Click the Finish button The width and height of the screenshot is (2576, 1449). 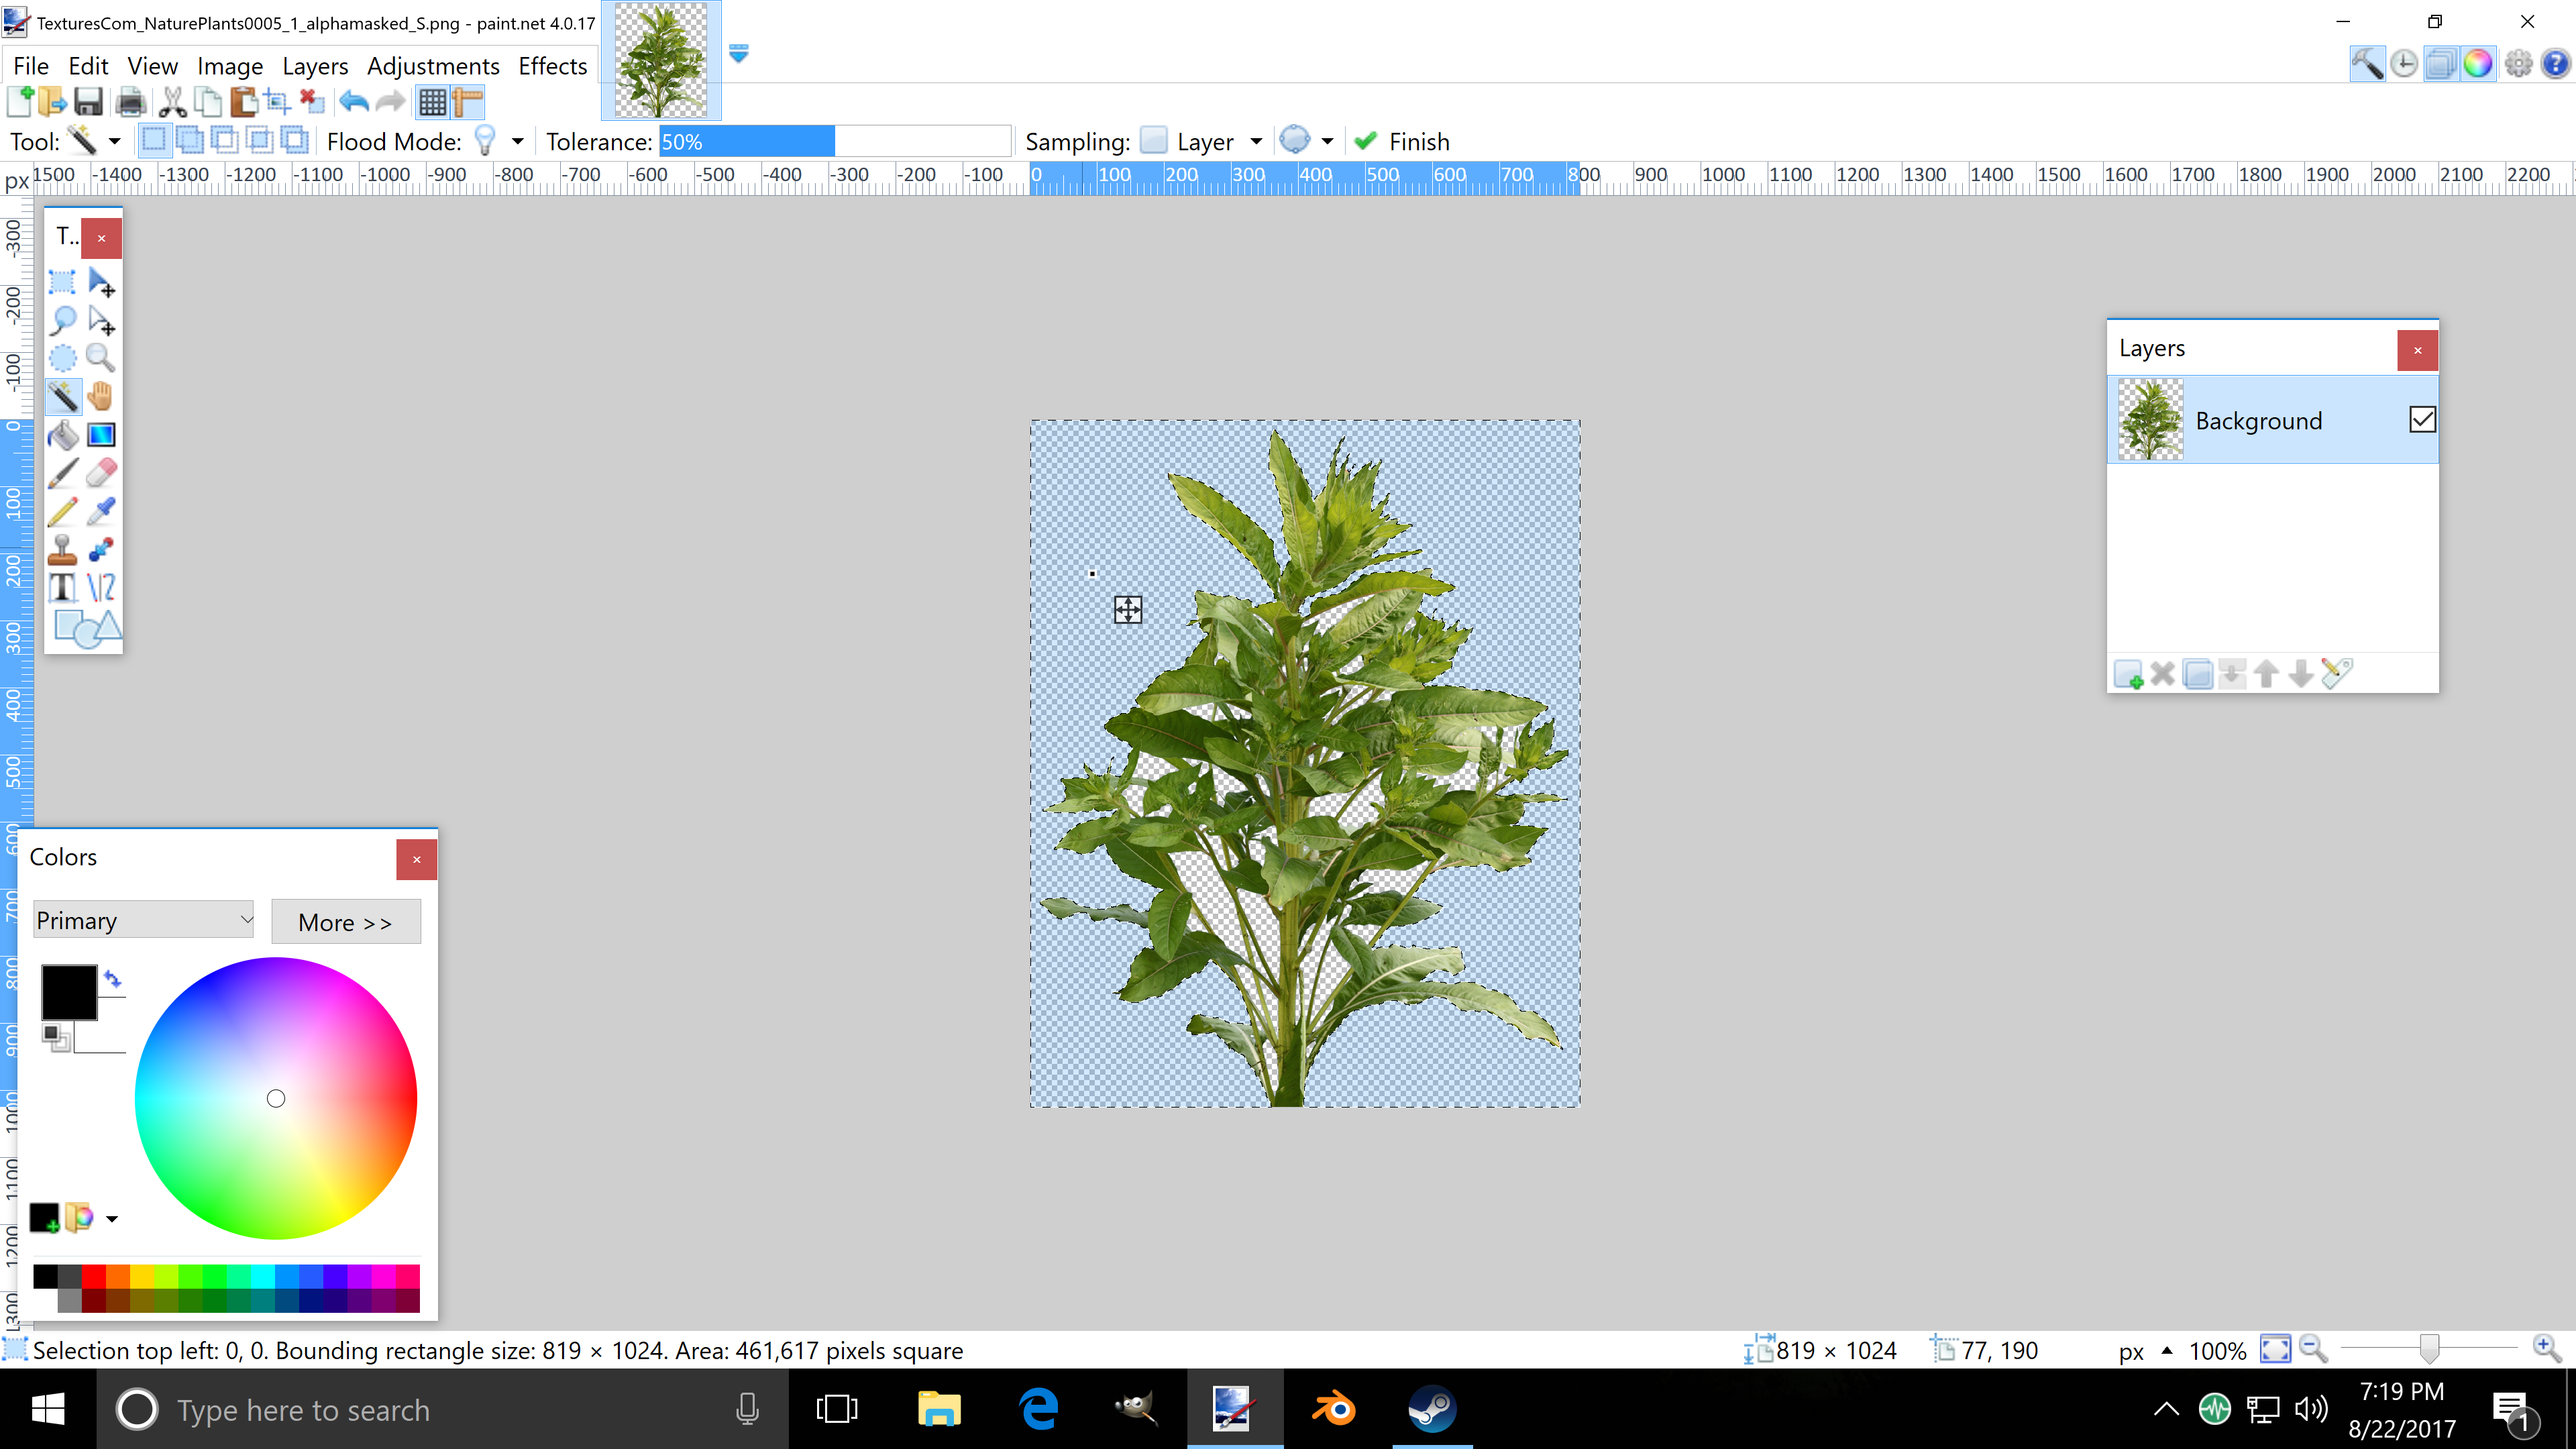point(1402,141)
